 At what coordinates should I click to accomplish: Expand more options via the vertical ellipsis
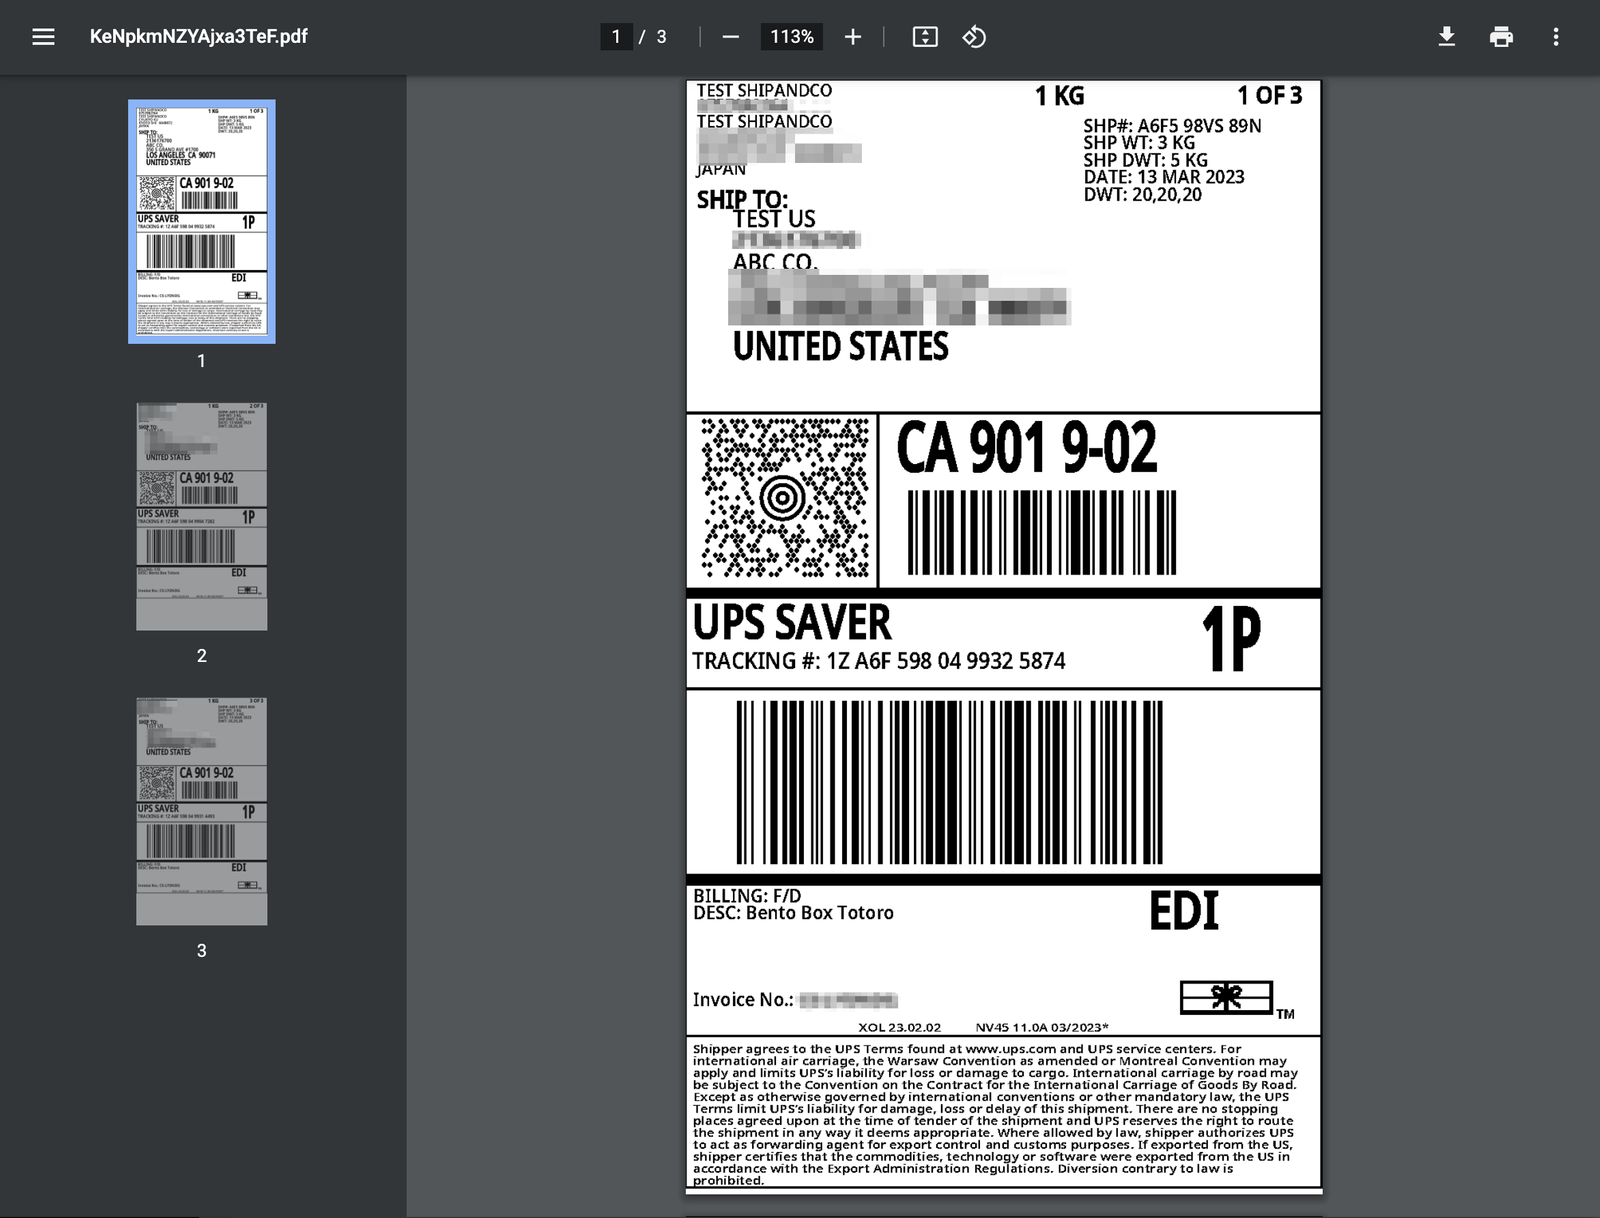(1556, 36)
